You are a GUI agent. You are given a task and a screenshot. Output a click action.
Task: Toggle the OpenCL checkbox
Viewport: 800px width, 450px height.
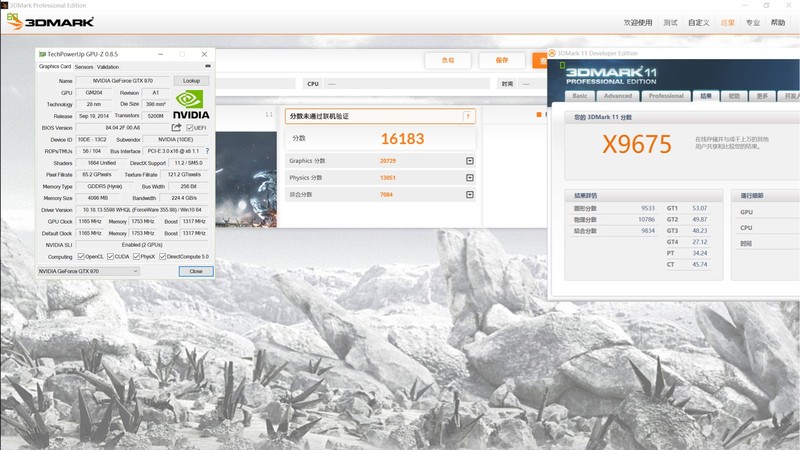(x=81, y=257)
